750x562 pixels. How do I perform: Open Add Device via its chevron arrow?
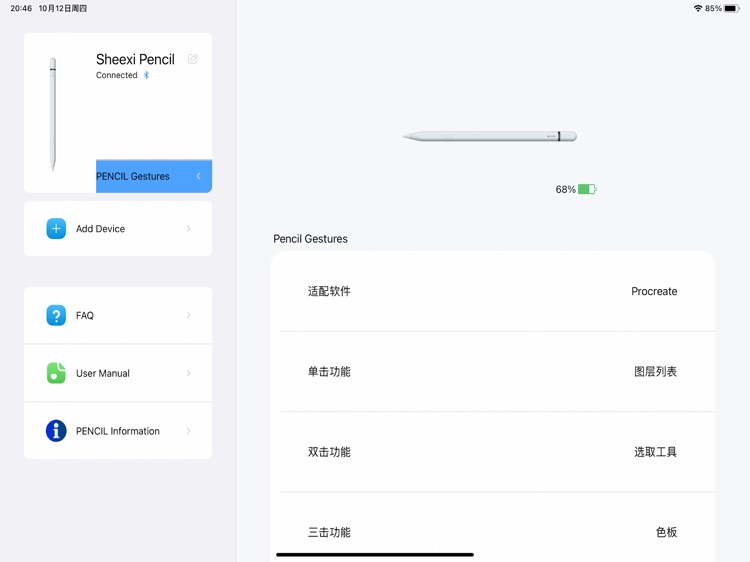188,229
